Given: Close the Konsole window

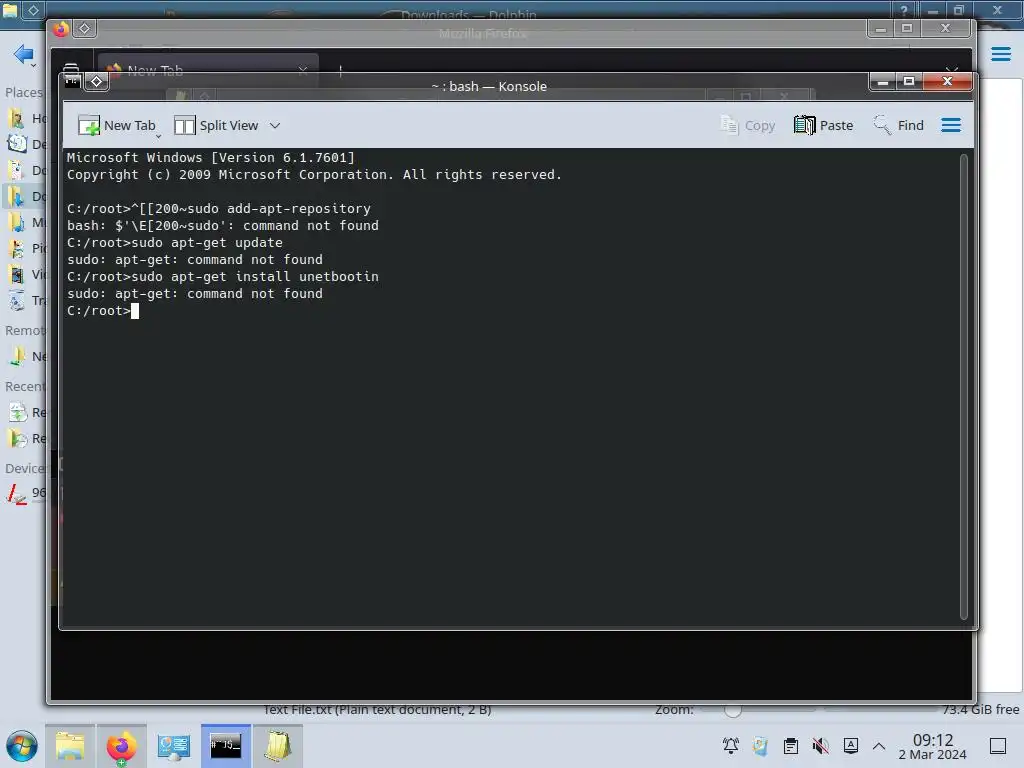Looking at the screenshot, I should (x=948, y=82).
